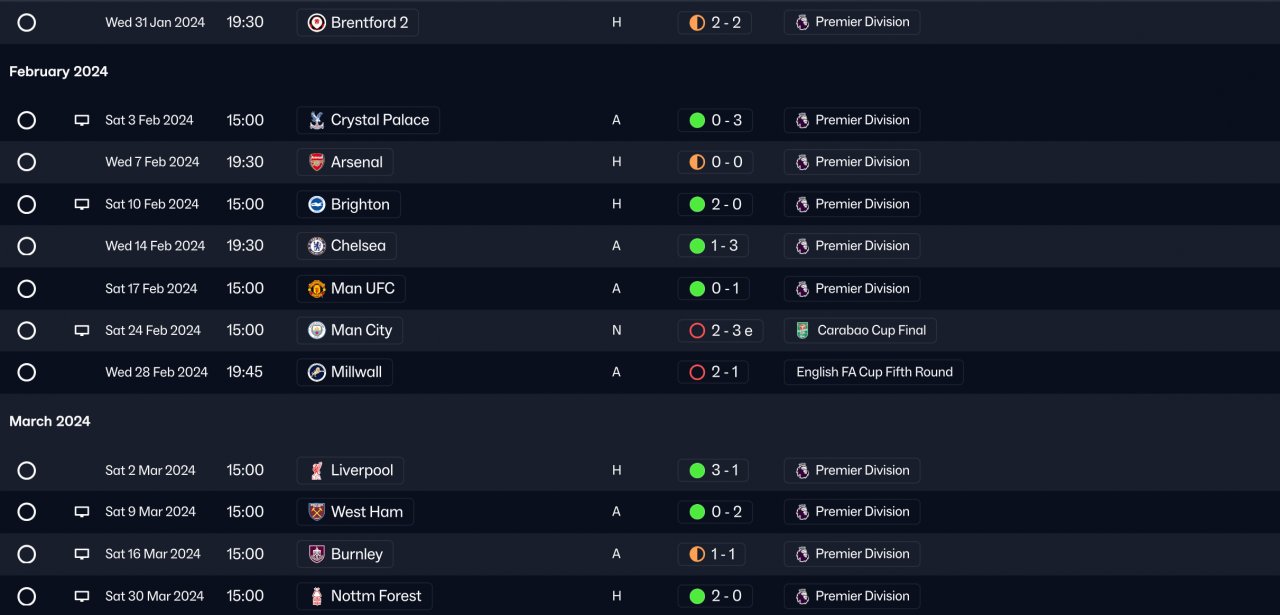The image size is (1280, 615).
Task: Click the Millwall club crest icon
Action: pyautogui.click(x=316, y=372)
